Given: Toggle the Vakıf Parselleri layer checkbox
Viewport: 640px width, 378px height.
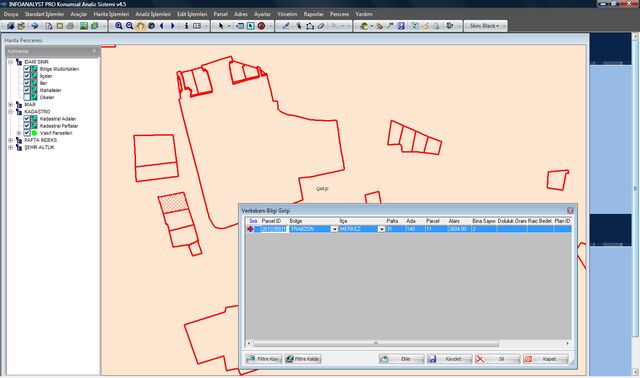Looking at the screenshot, I should pyautogui.click(x=27, y=133).
